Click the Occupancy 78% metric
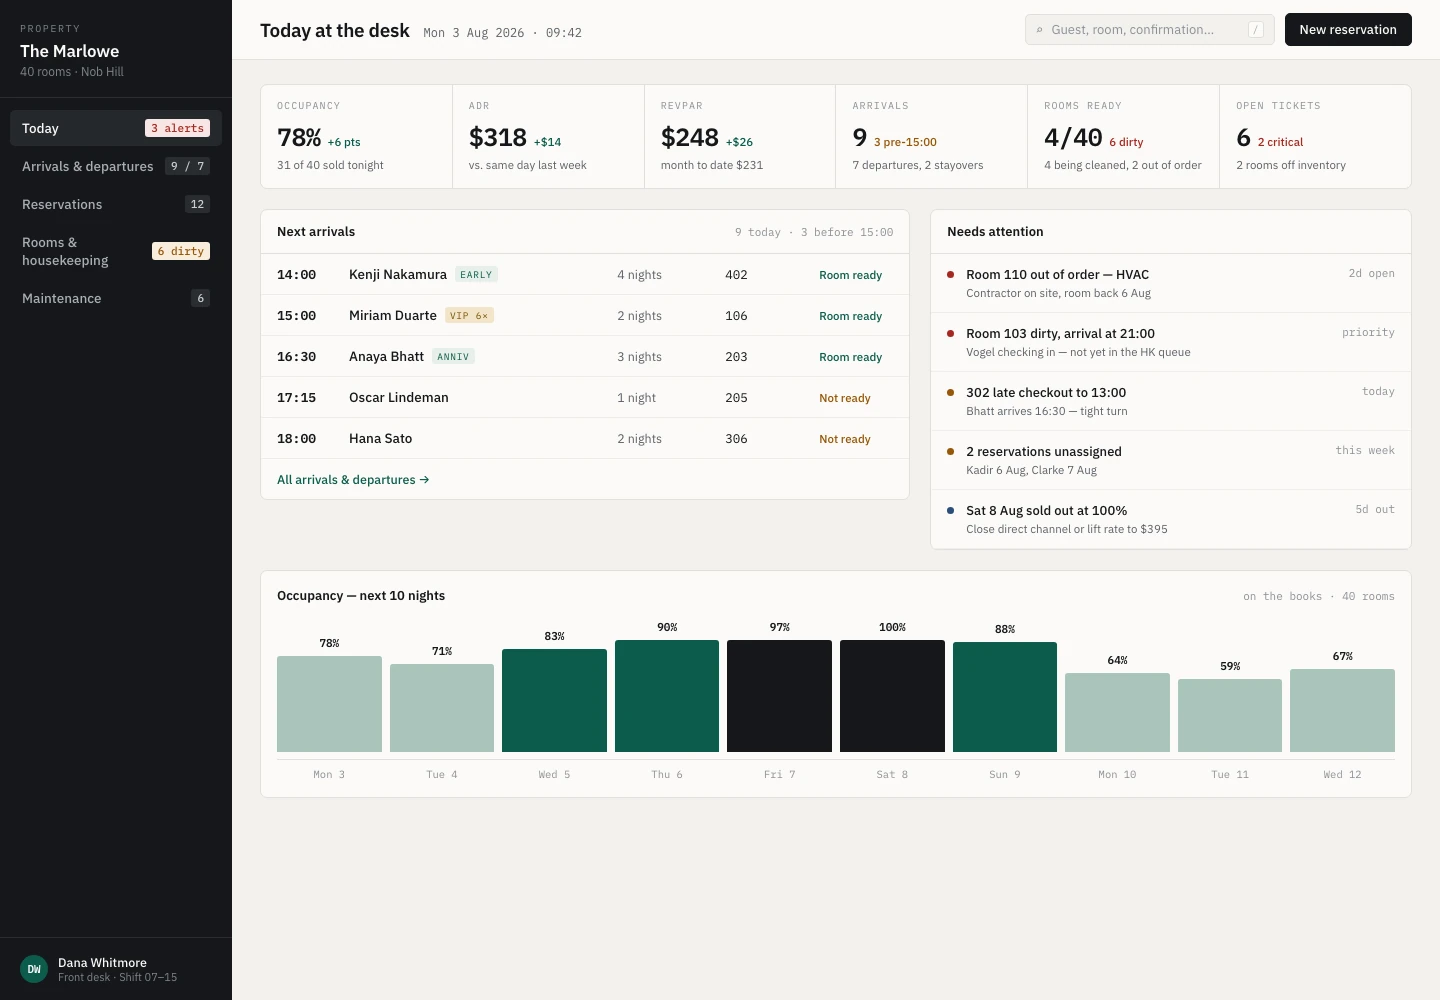Screen dimensions: 1440x1000 point(356,136)
